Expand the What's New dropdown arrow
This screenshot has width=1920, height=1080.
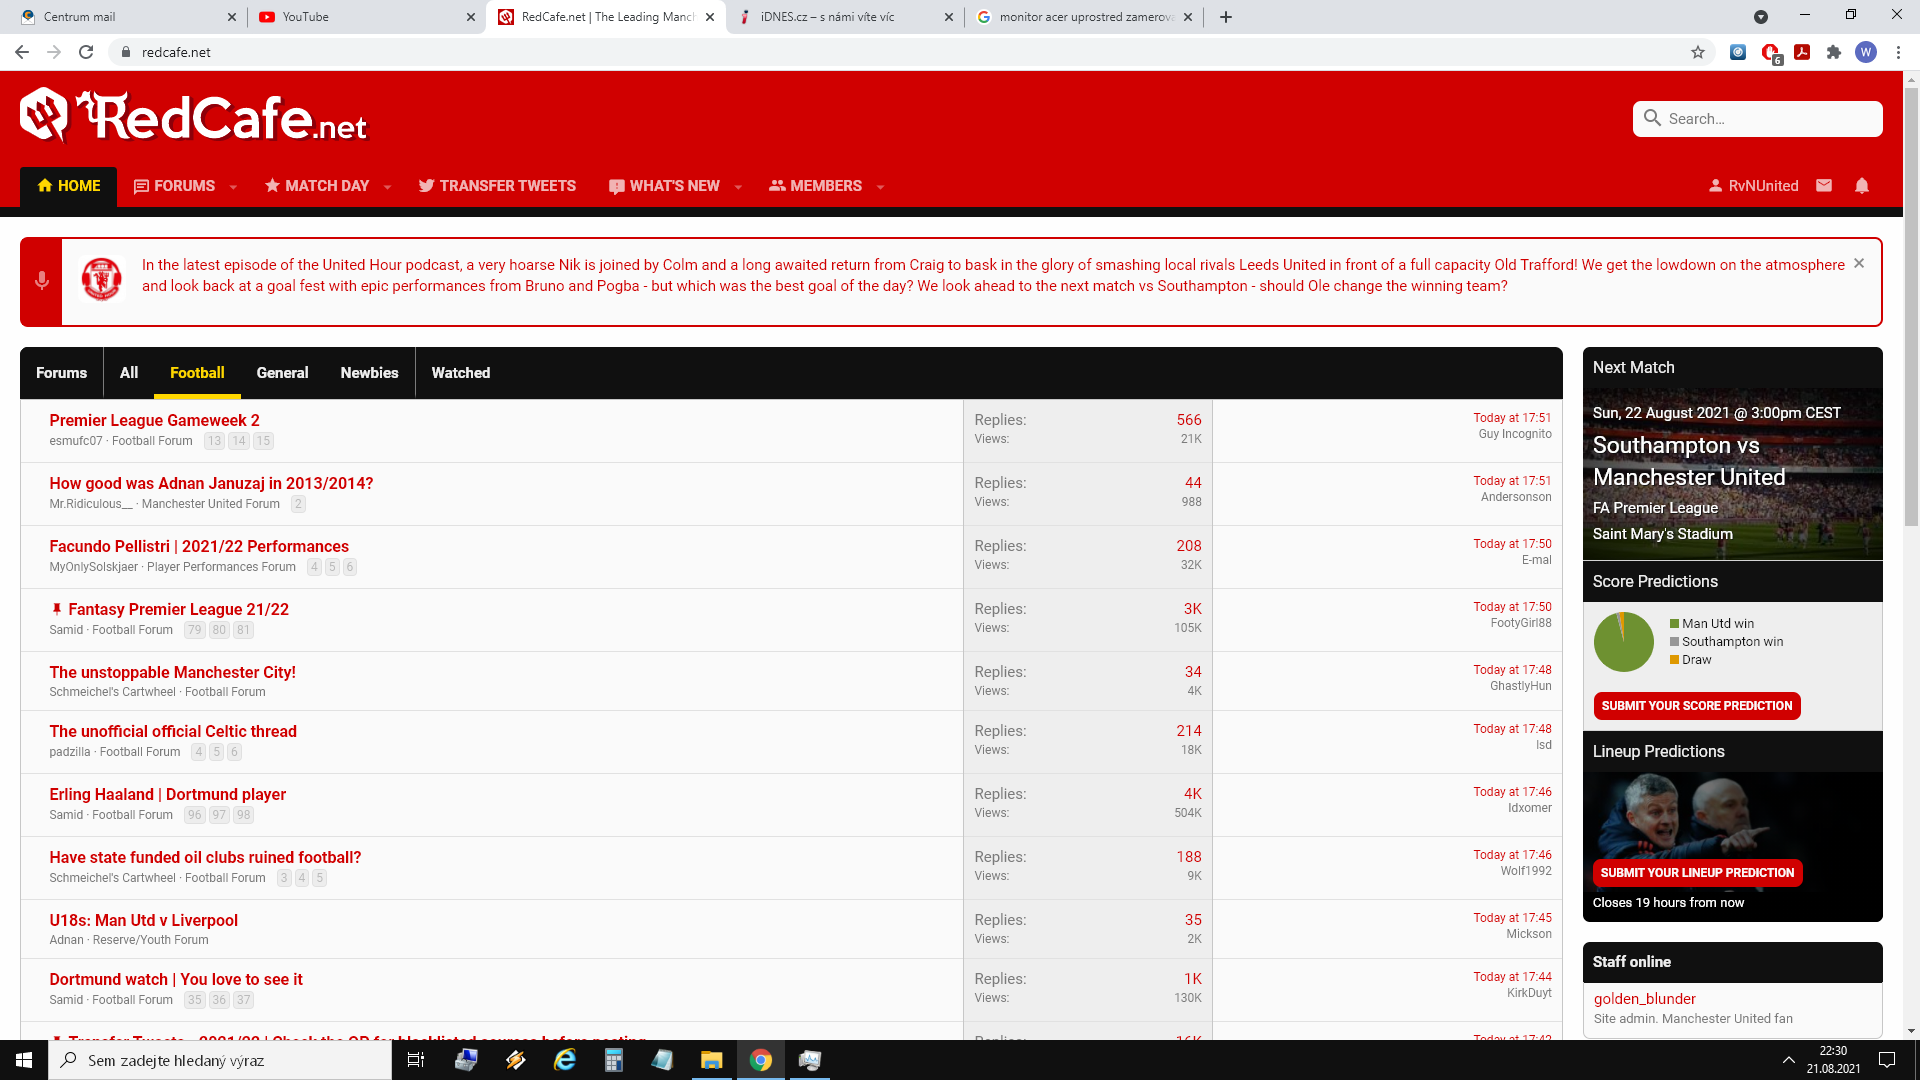pyautogui.click(x=738, y=187)
